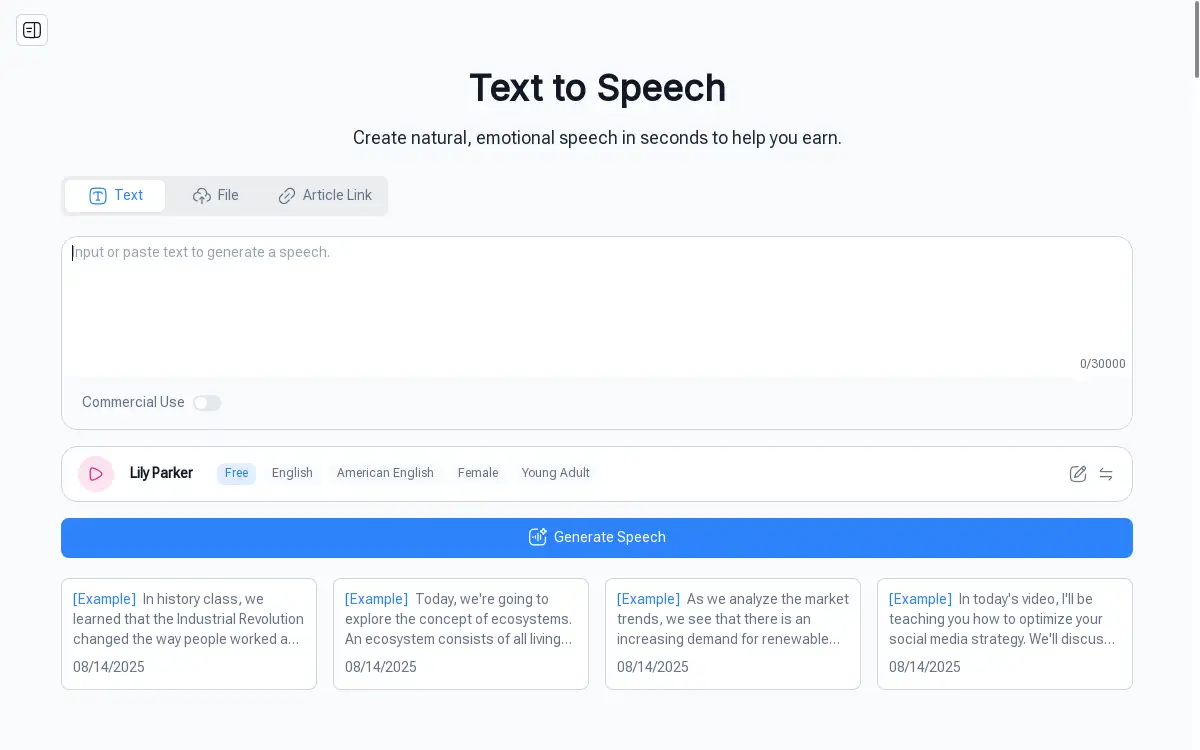1200x750 pixels.
Task: Open voice settings via the pencil edit icon
Action: (x=1078, y=474)
